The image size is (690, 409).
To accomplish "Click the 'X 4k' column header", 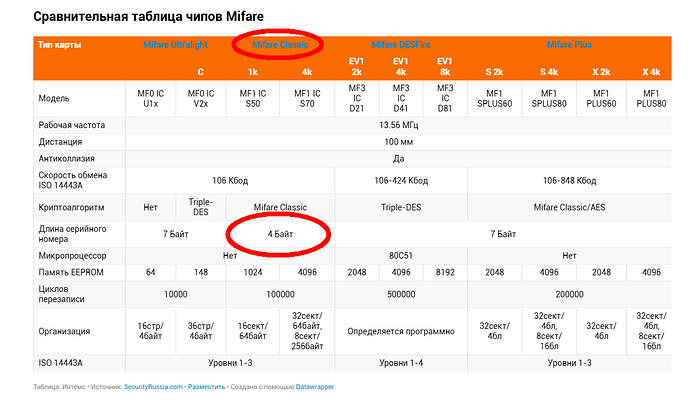I will [651, 72].
